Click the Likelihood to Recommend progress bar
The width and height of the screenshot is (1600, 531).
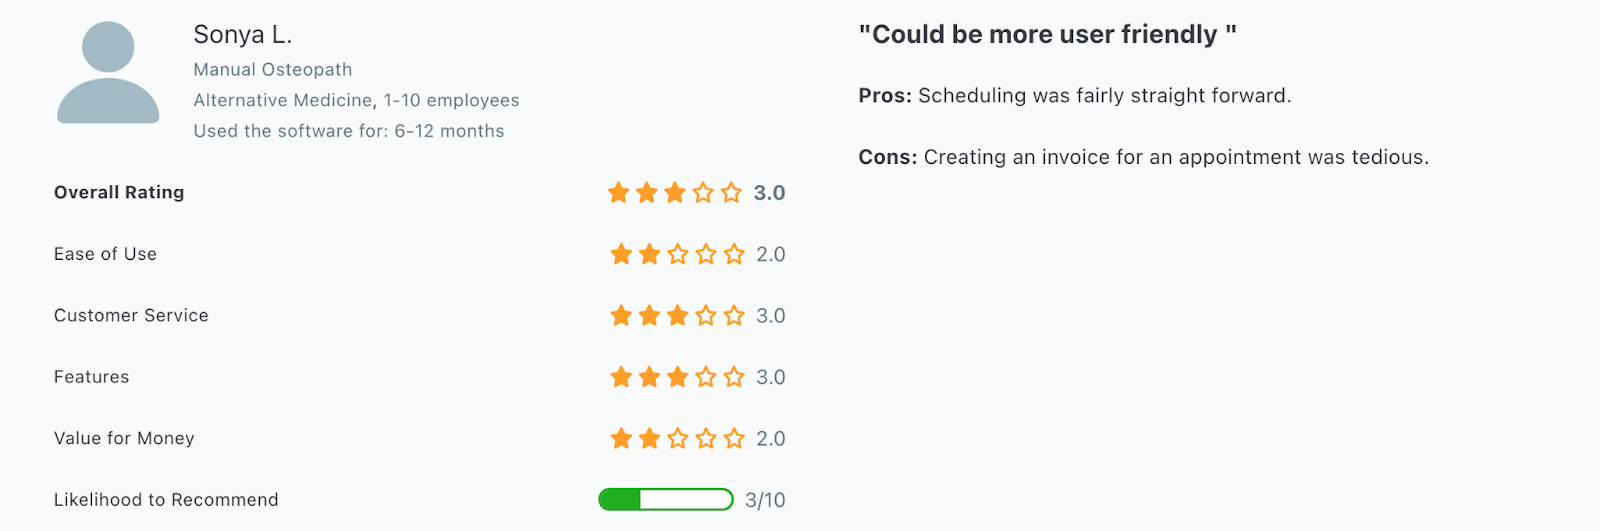666,499
